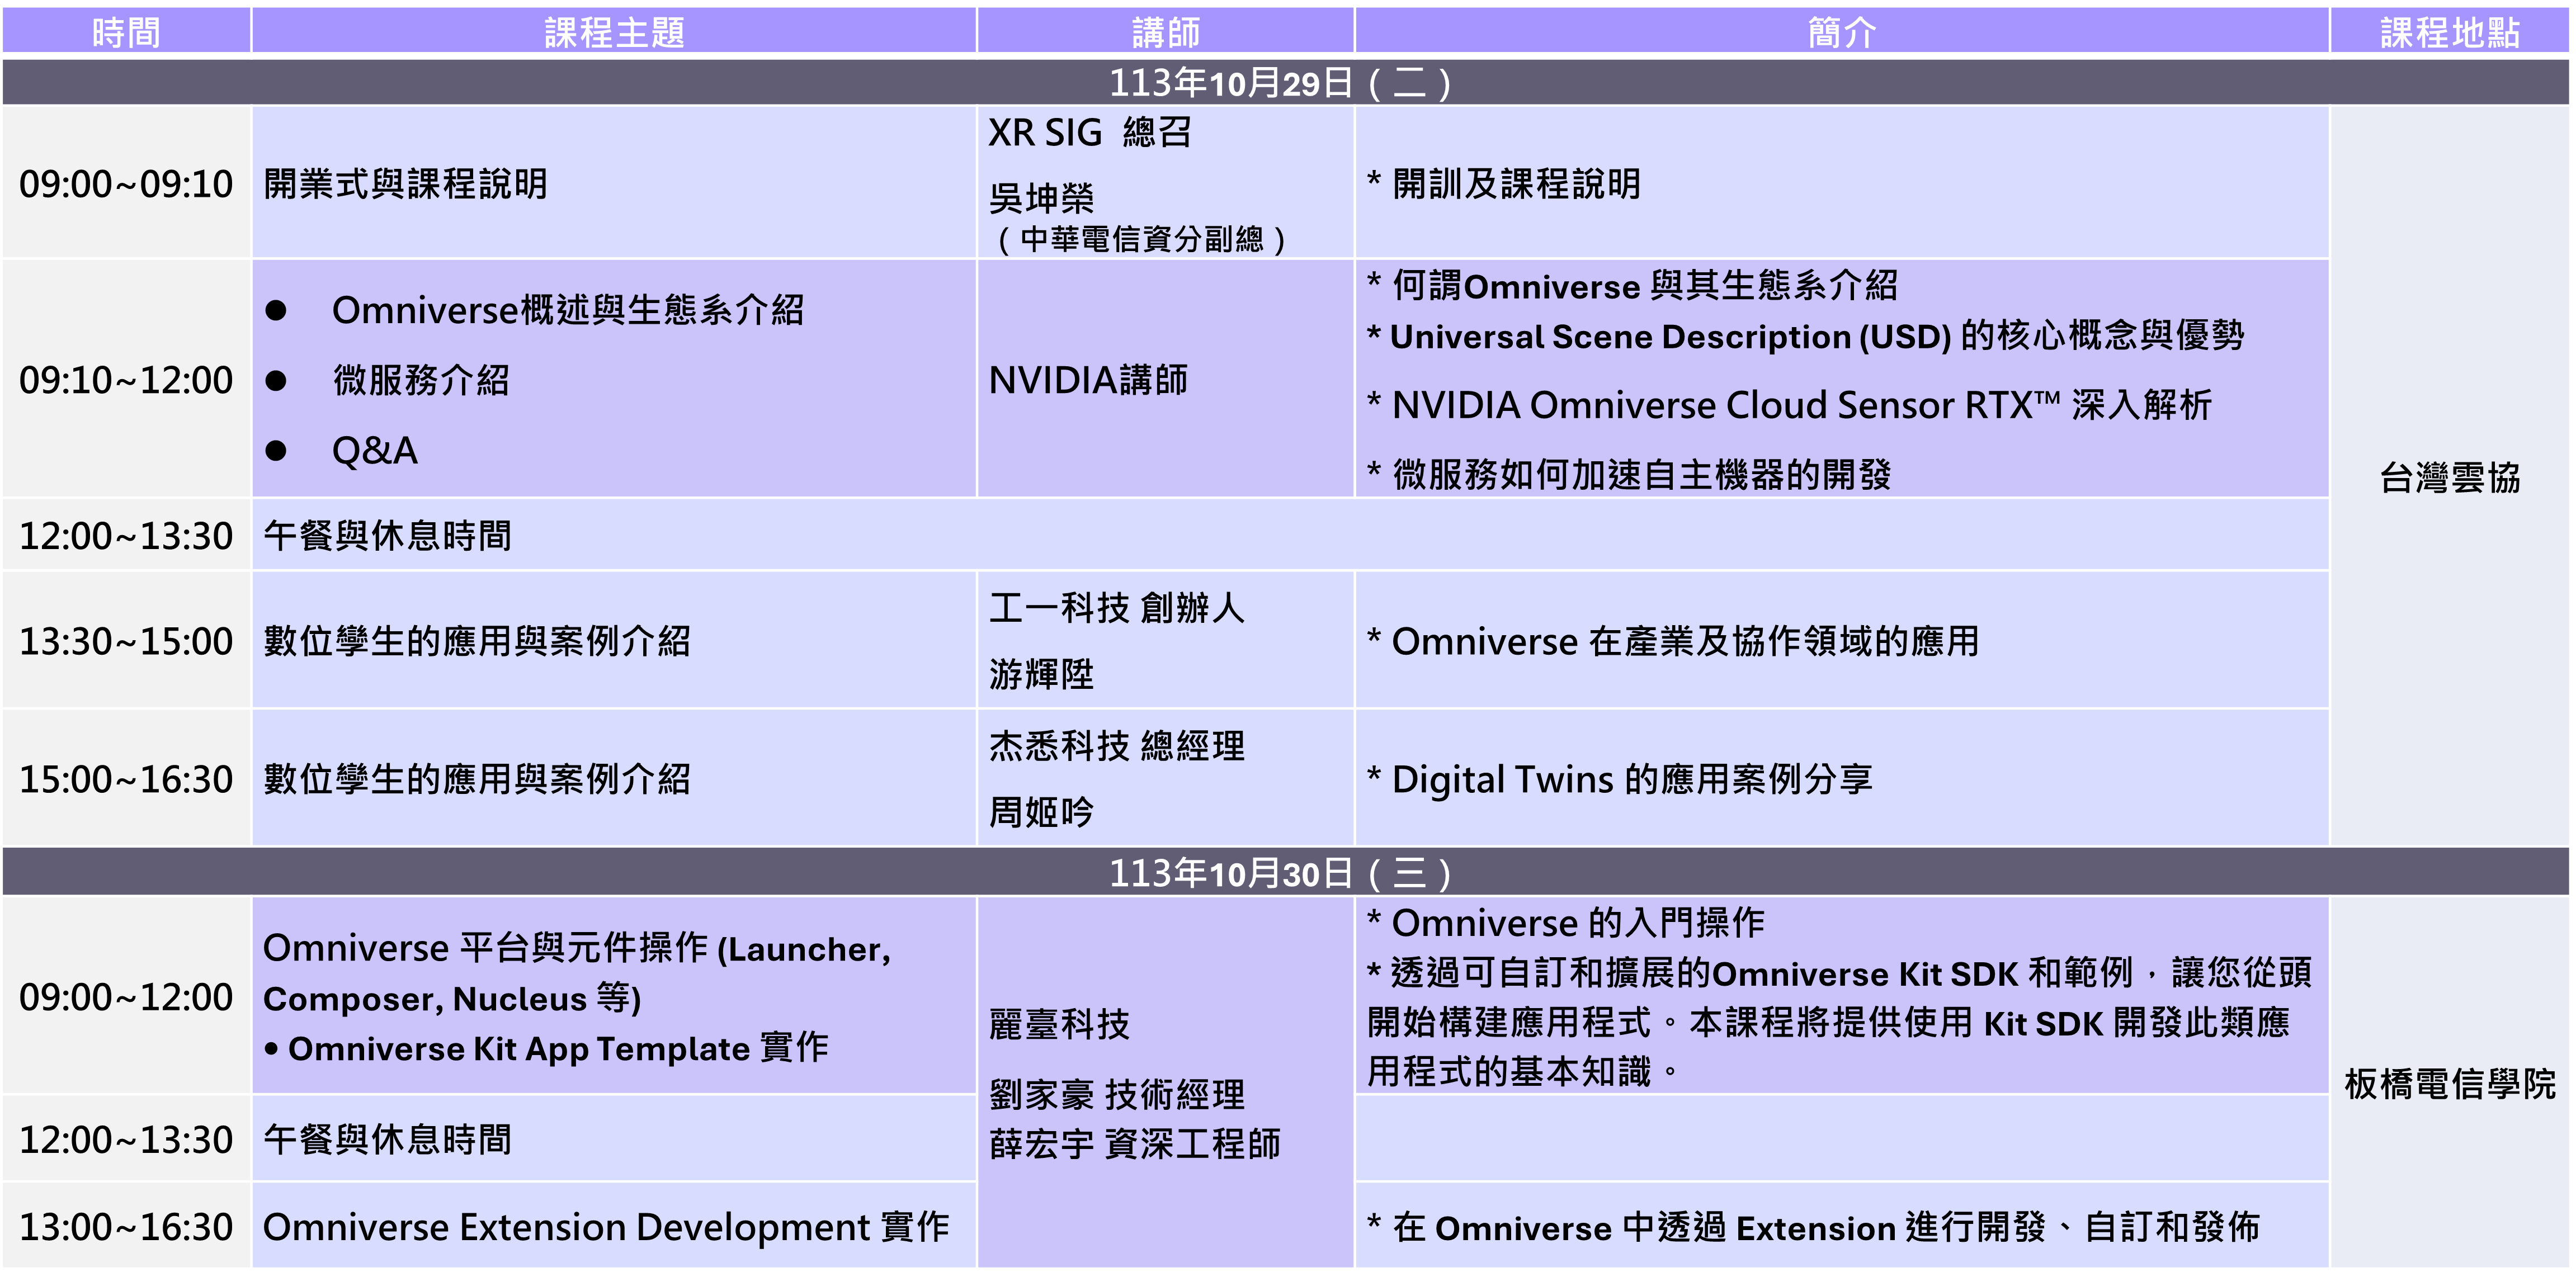Click the 周姬吟 instructor name
2576x1272 pixels.
(x=1041, y=812)
